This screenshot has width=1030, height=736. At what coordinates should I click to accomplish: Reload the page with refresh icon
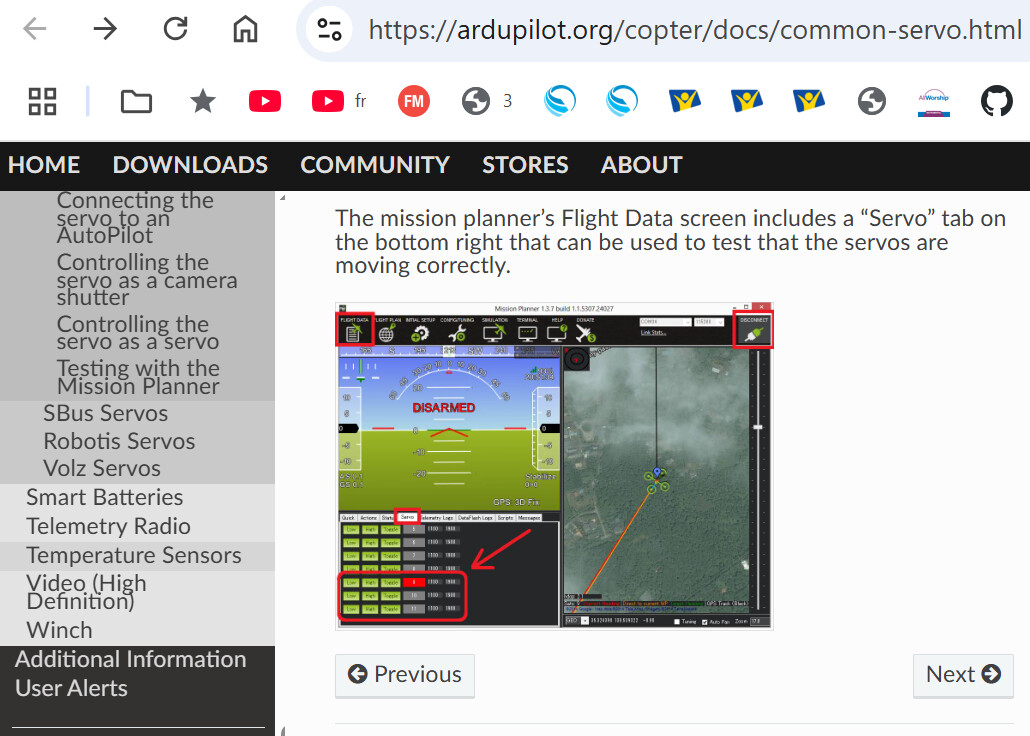point(175,29)
